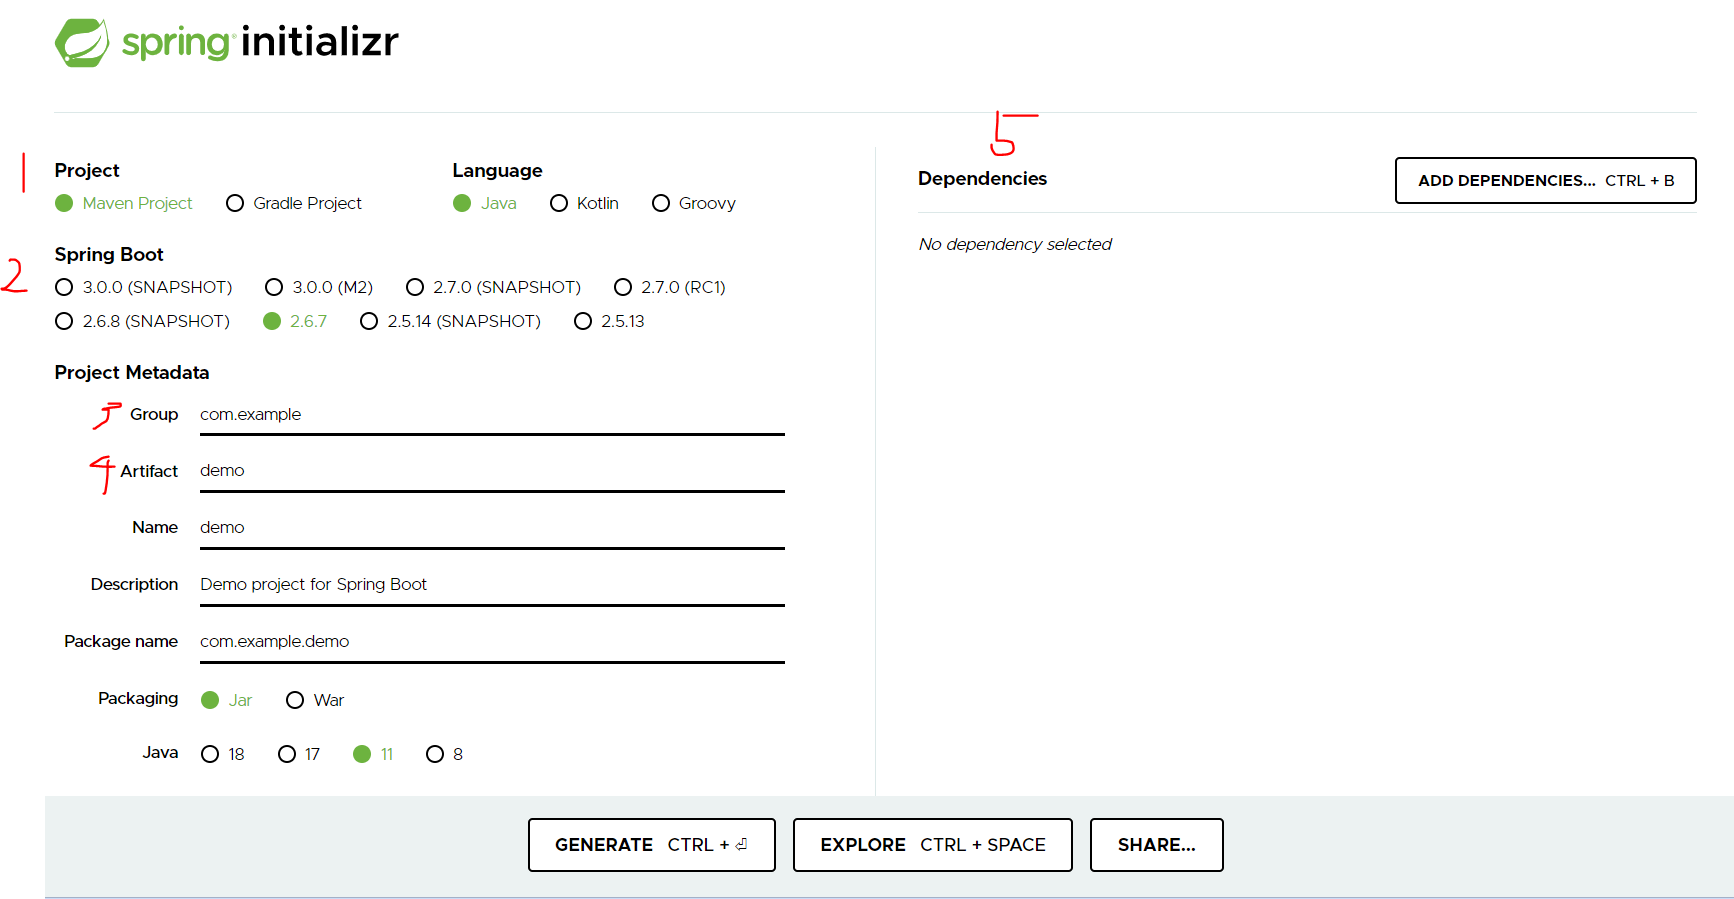Screen dimensions: 1734x899
Task: Select Java version 17
Action: [287, 754]
